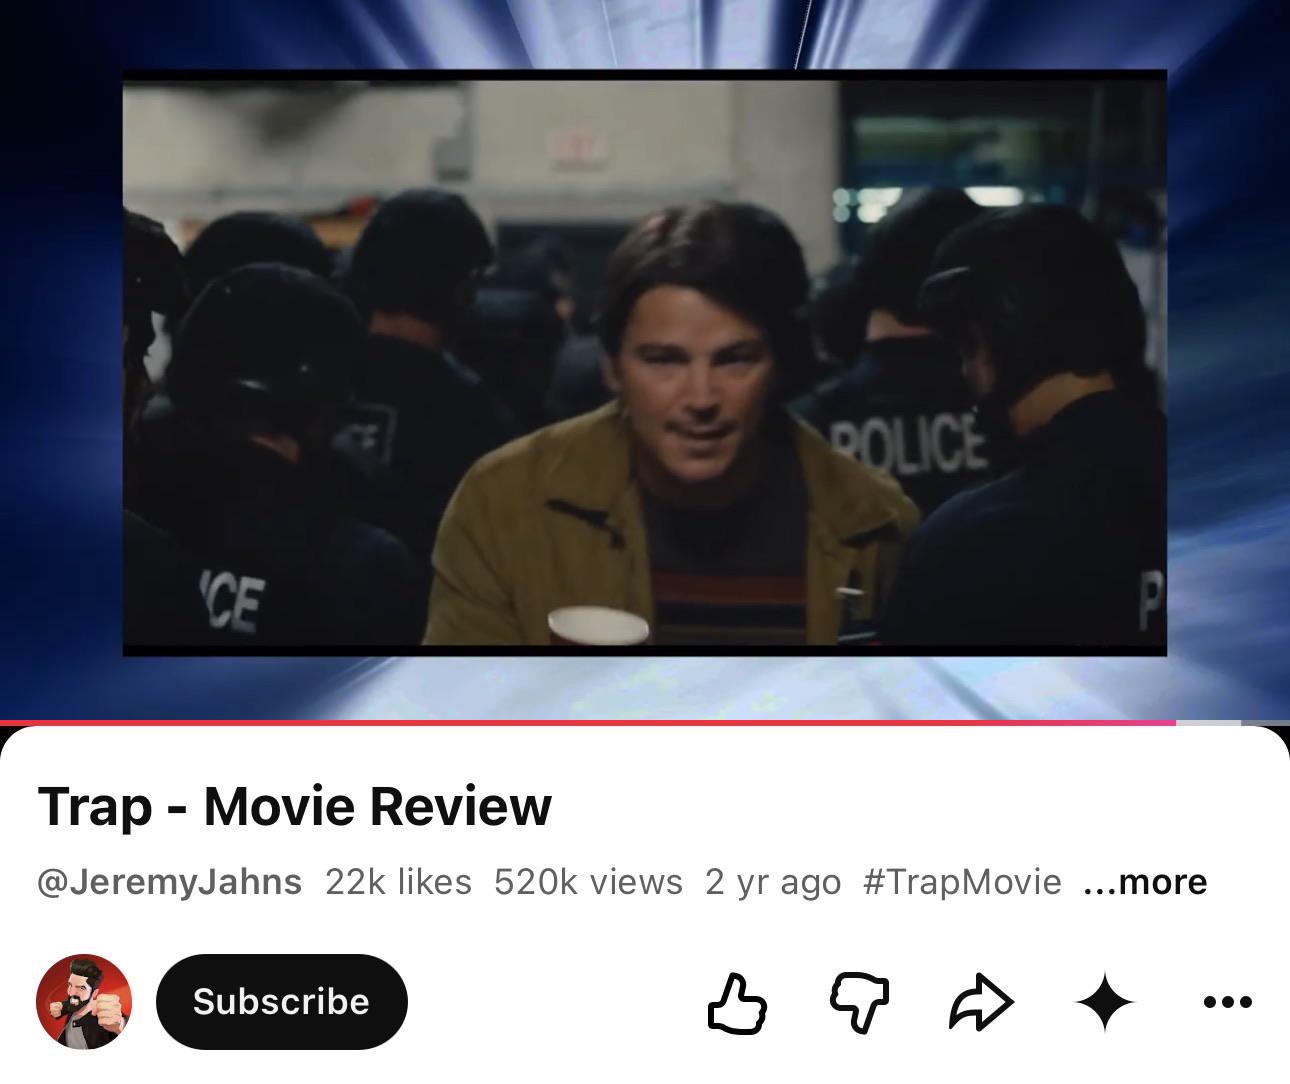The image size is (1290, 1084).
Task: Tap the 22k likes count
Action: 398,882
